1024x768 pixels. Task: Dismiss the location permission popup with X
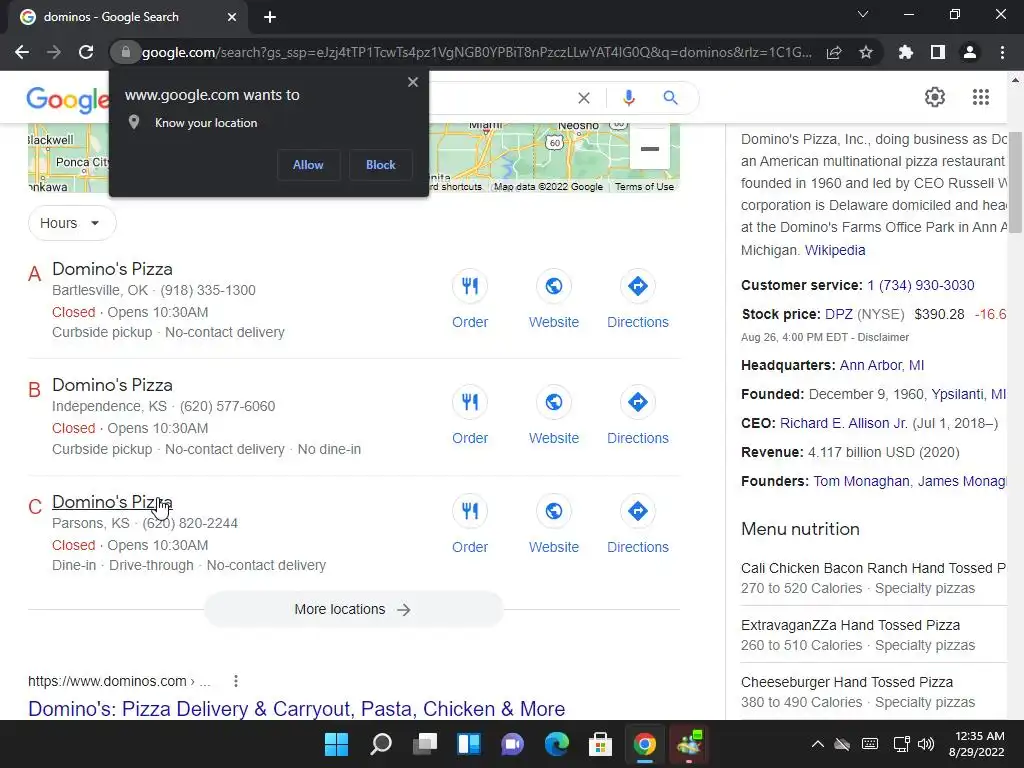tap(413, 82)
